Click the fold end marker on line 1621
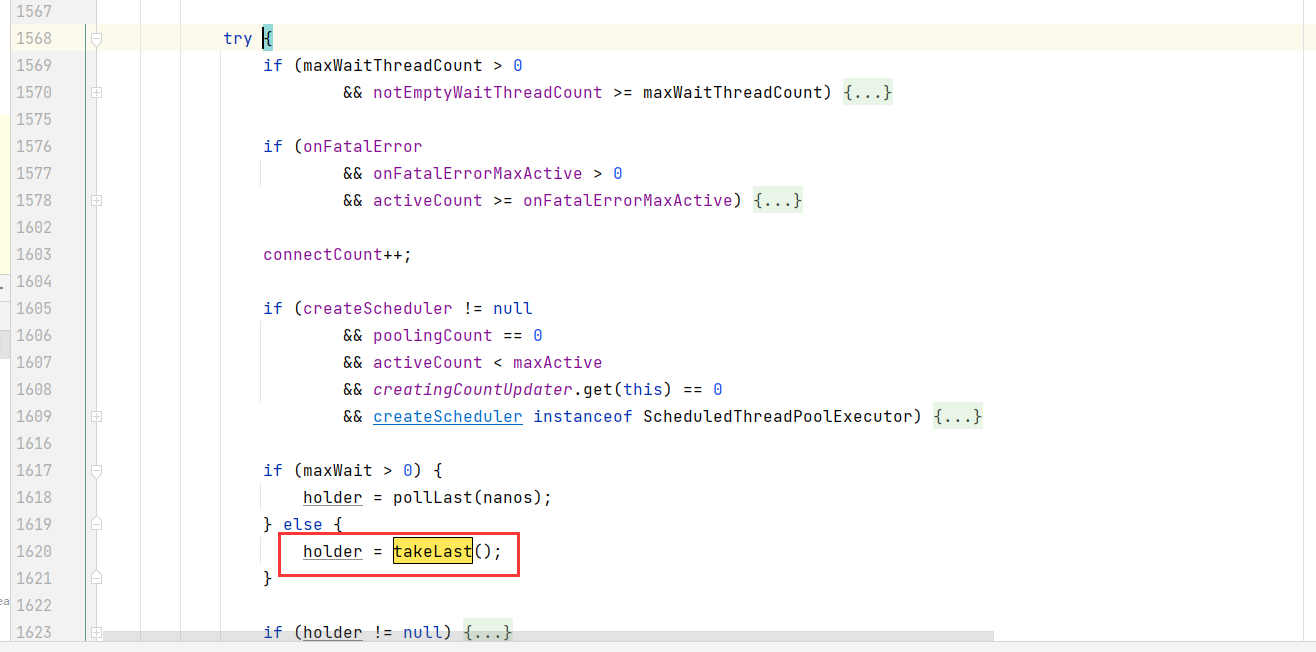1316x652 pixels. coord(96,579)
